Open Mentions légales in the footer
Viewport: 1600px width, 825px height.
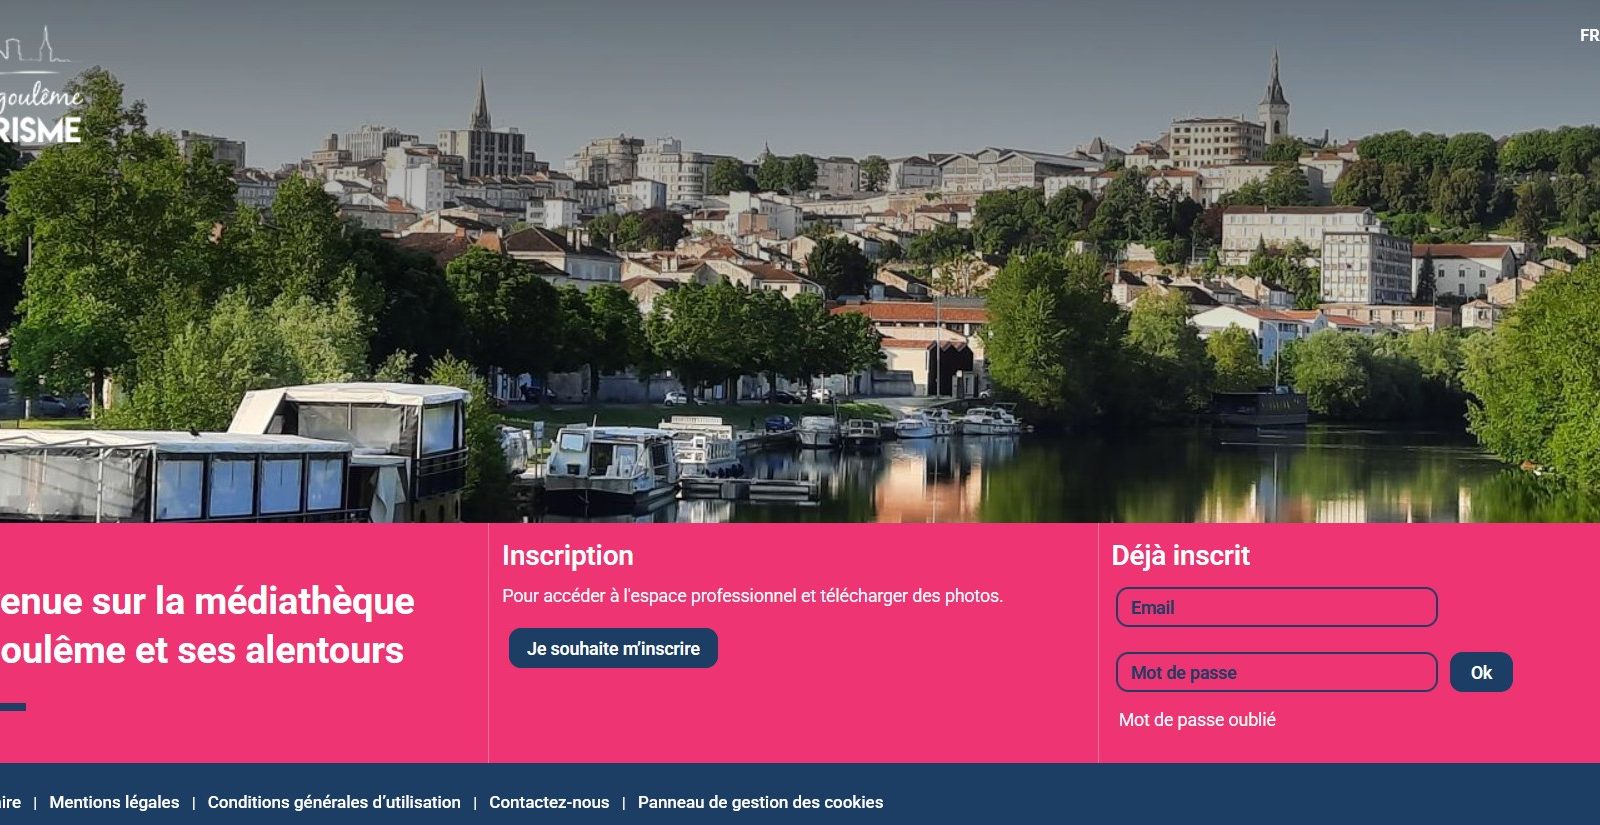114,802
